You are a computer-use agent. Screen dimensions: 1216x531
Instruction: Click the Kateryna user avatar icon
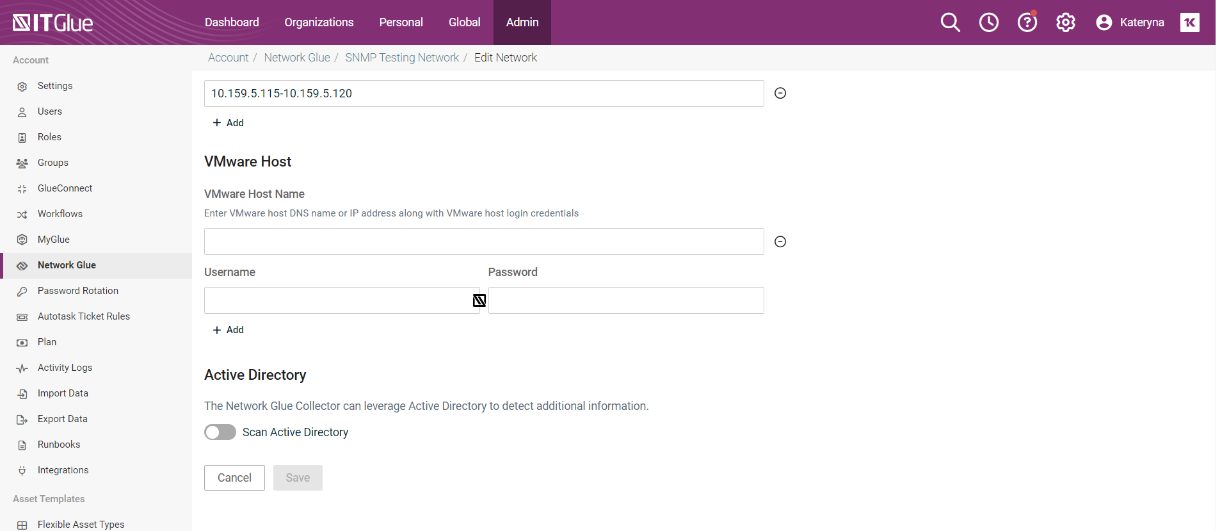point(1104,22)
